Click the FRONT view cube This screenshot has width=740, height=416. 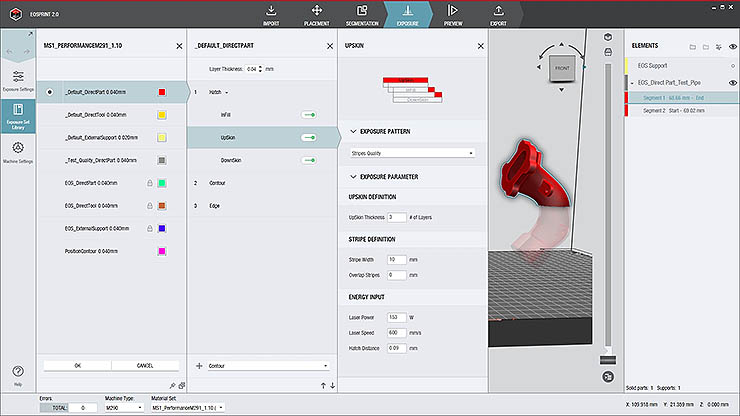[561, 67]
